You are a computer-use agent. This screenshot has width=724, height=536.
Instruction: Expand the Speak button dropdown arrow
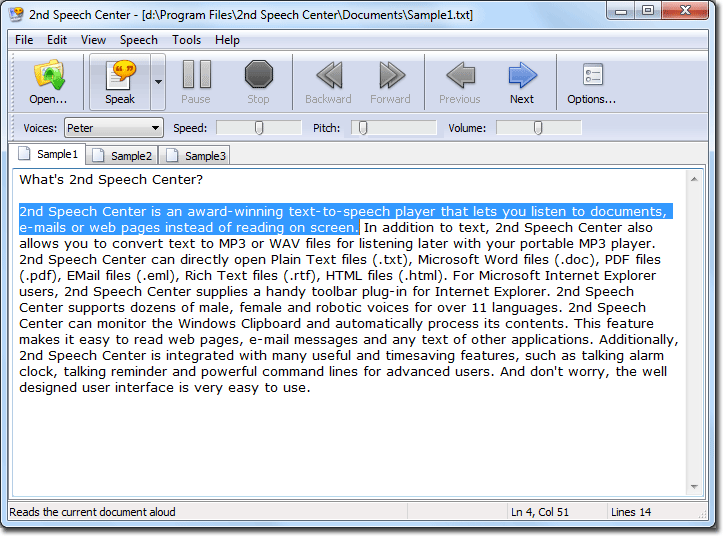[x=158, y=82]
